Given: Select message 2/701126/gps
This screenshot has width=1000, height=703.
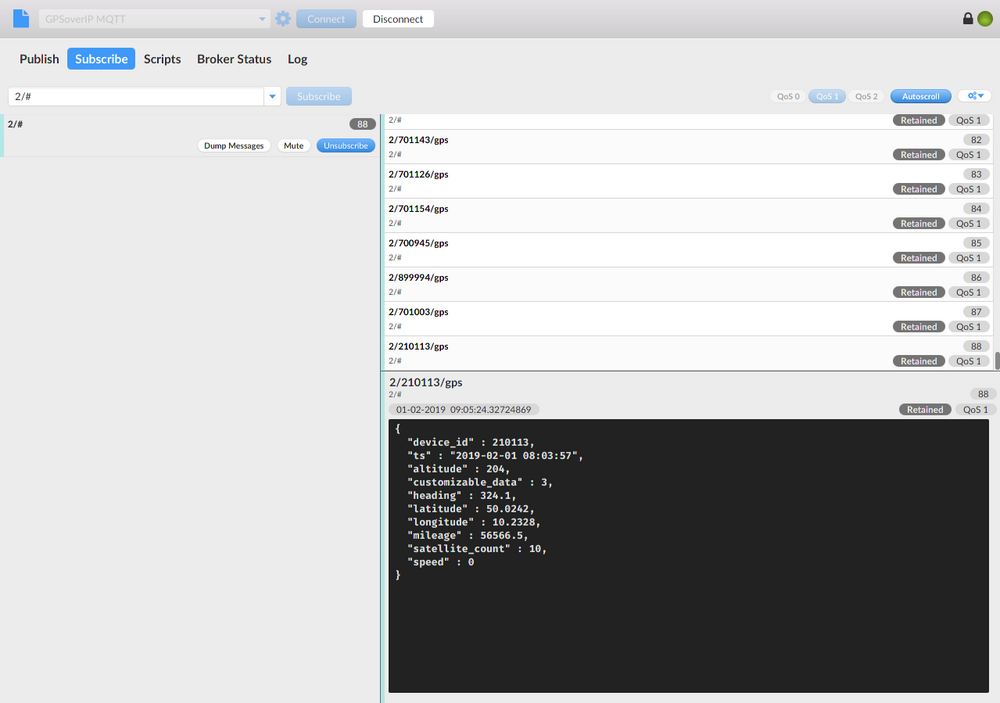Looking at the screenshot, I should (x=689, y=181).
